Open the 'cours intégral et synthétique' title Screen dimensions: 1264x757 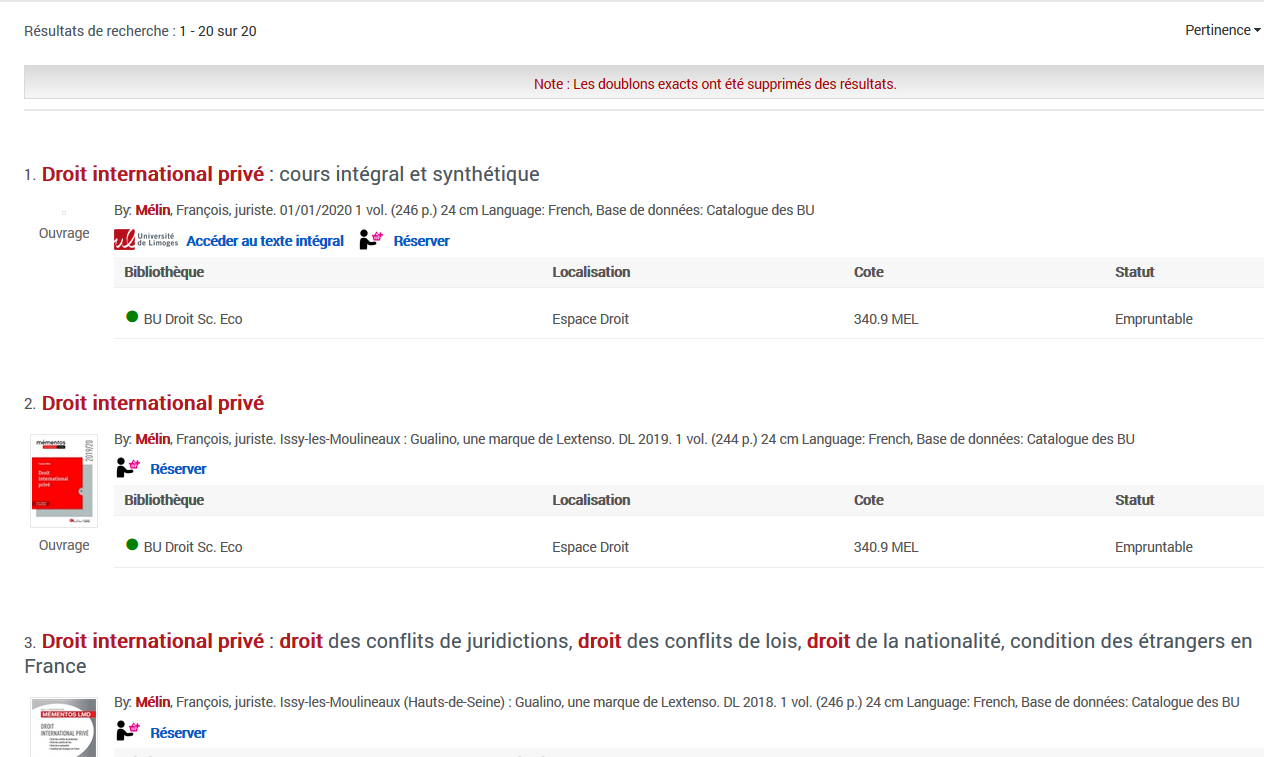[290, 174]
